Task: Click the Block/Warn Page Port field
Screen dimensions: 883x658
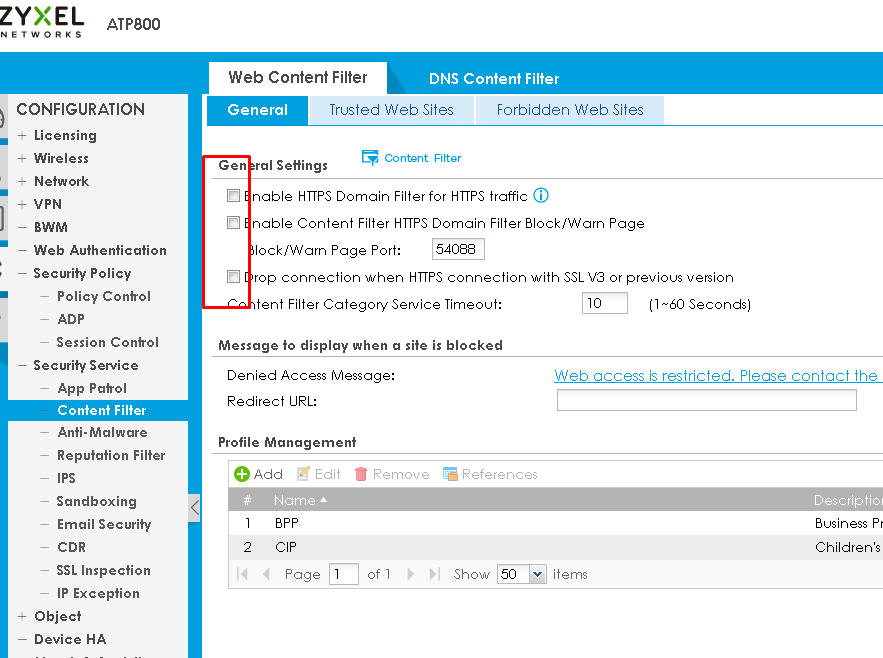Action: (458, 249)
